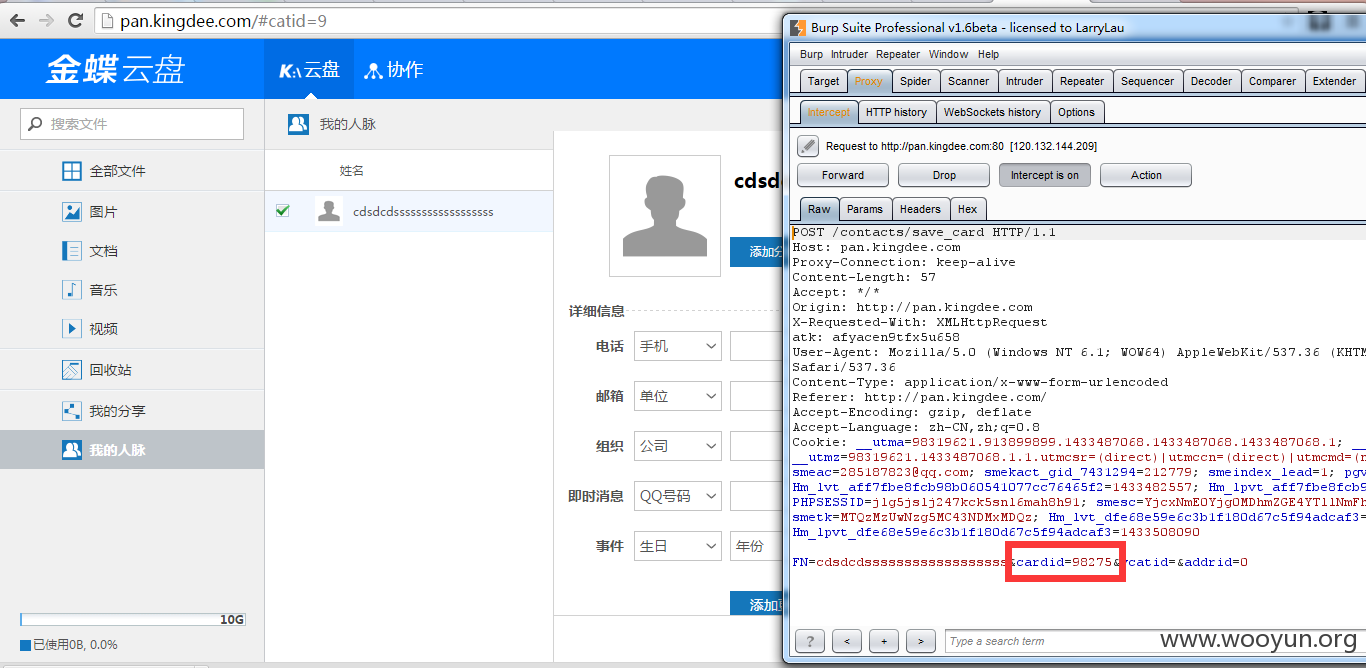This screenshot has width=1366, height=668.
Task: Switch to the Params view tab
Action: point(864,209)
